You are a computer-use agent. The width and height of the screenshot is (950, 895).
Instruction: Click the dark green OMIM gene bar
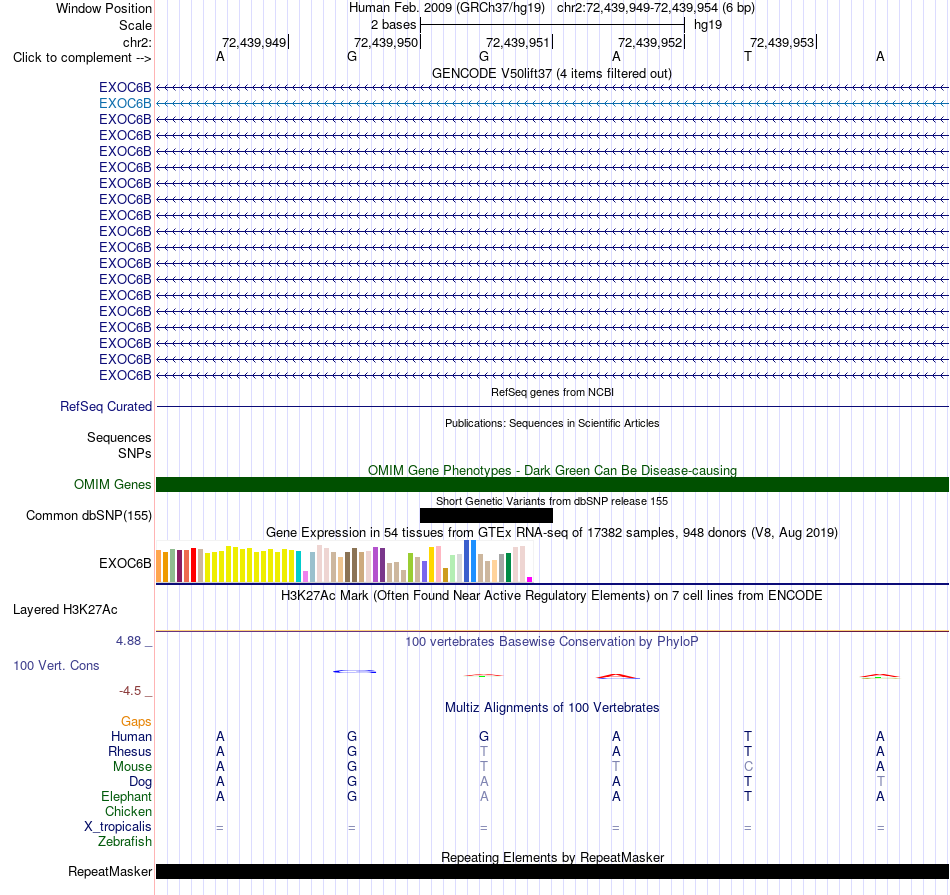click(x=552, y=484)
